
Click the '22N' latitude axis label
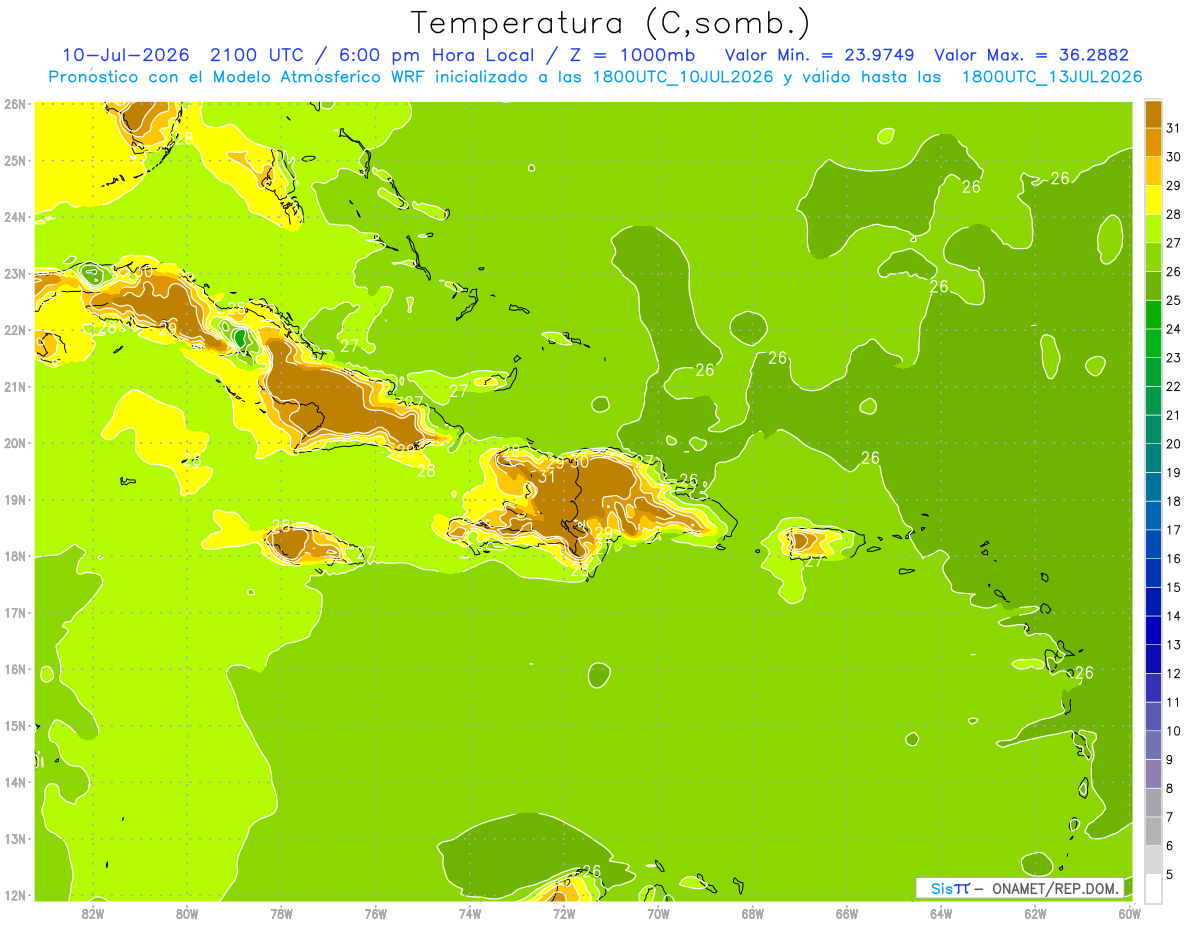pyautogui.click(x=15, y=330)
